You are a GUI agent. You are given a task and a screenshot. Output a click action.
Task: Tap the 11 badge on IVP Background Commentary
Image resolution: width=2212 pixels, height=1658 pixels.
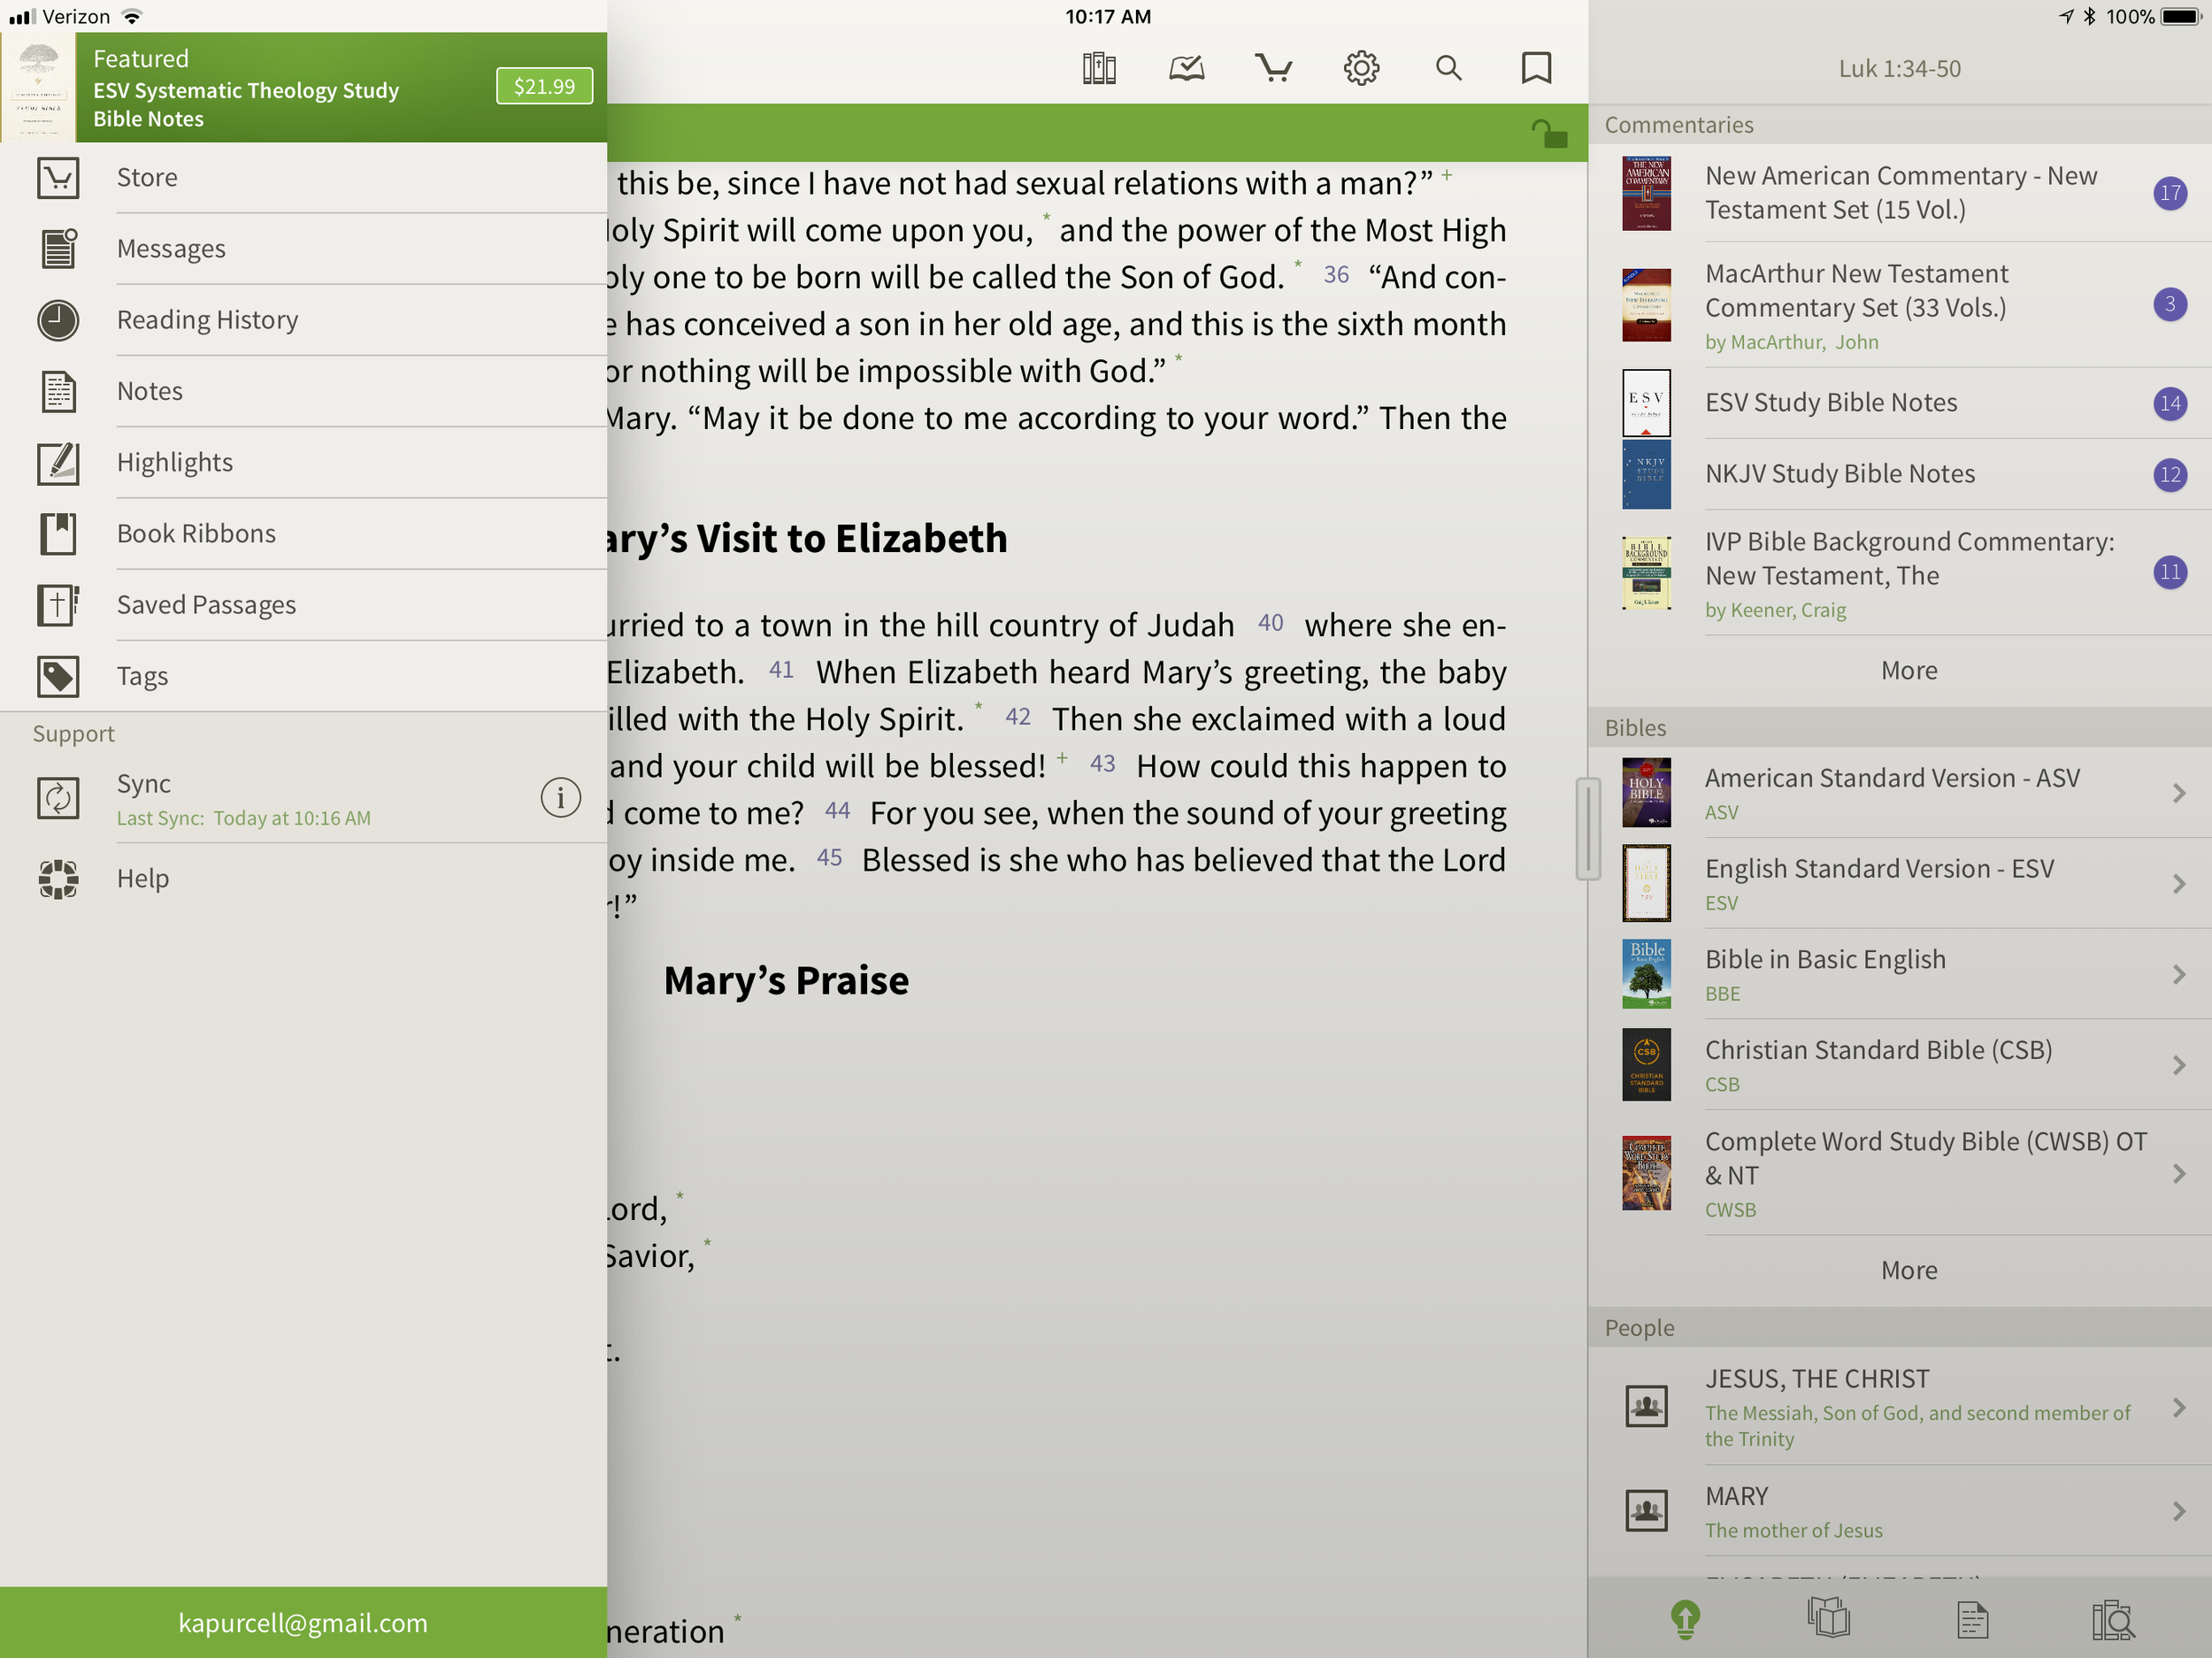[2169, 572]
